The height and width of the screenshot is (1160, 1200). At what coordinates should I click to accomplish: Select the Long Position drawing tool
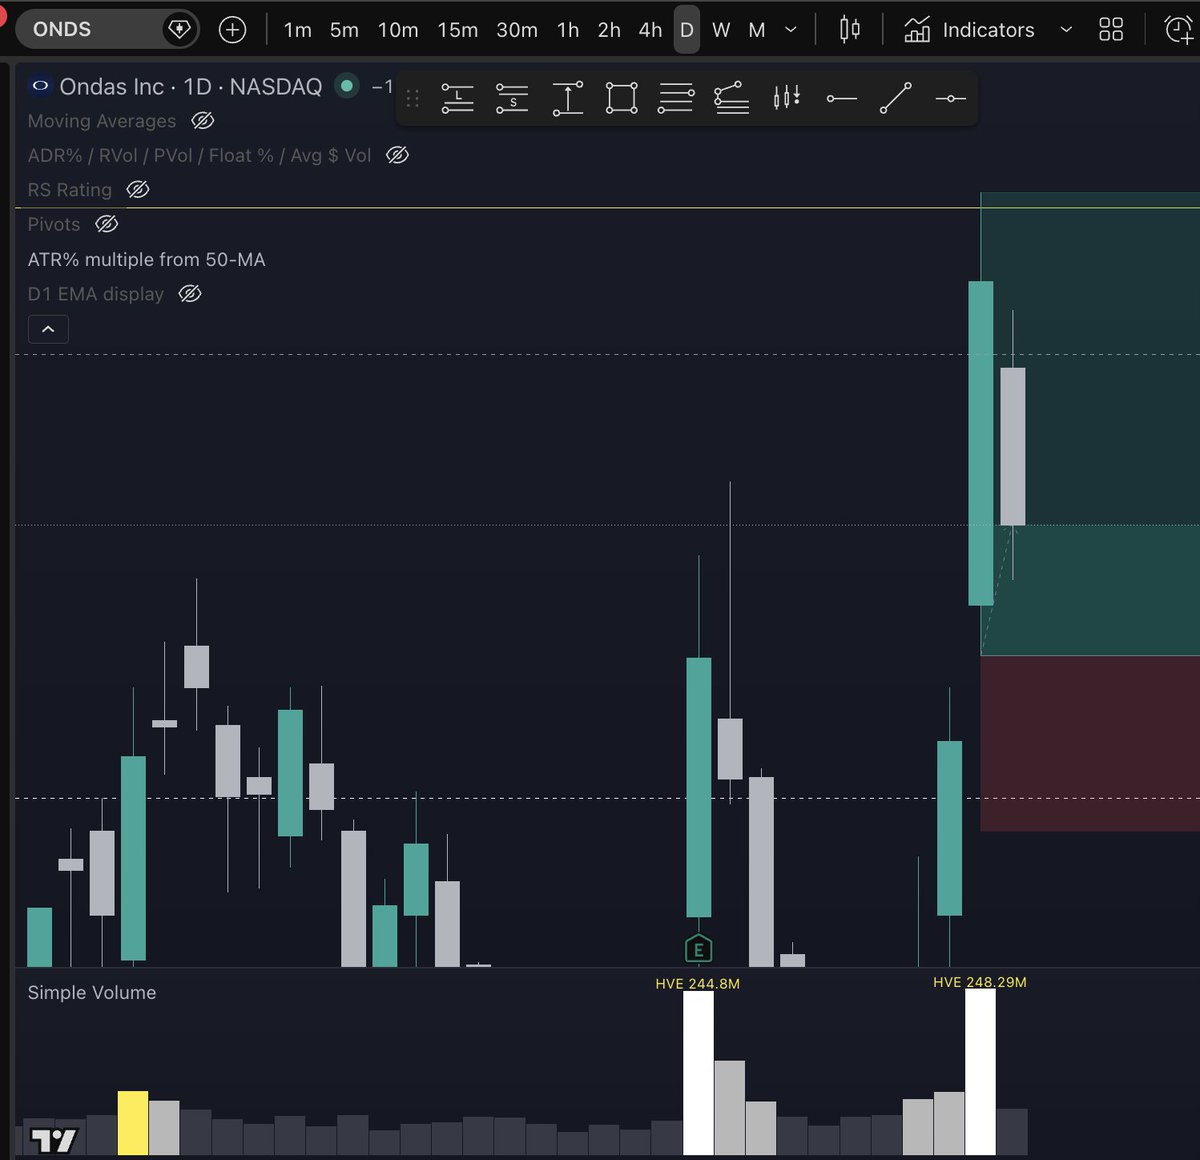[x=457, y=98]
